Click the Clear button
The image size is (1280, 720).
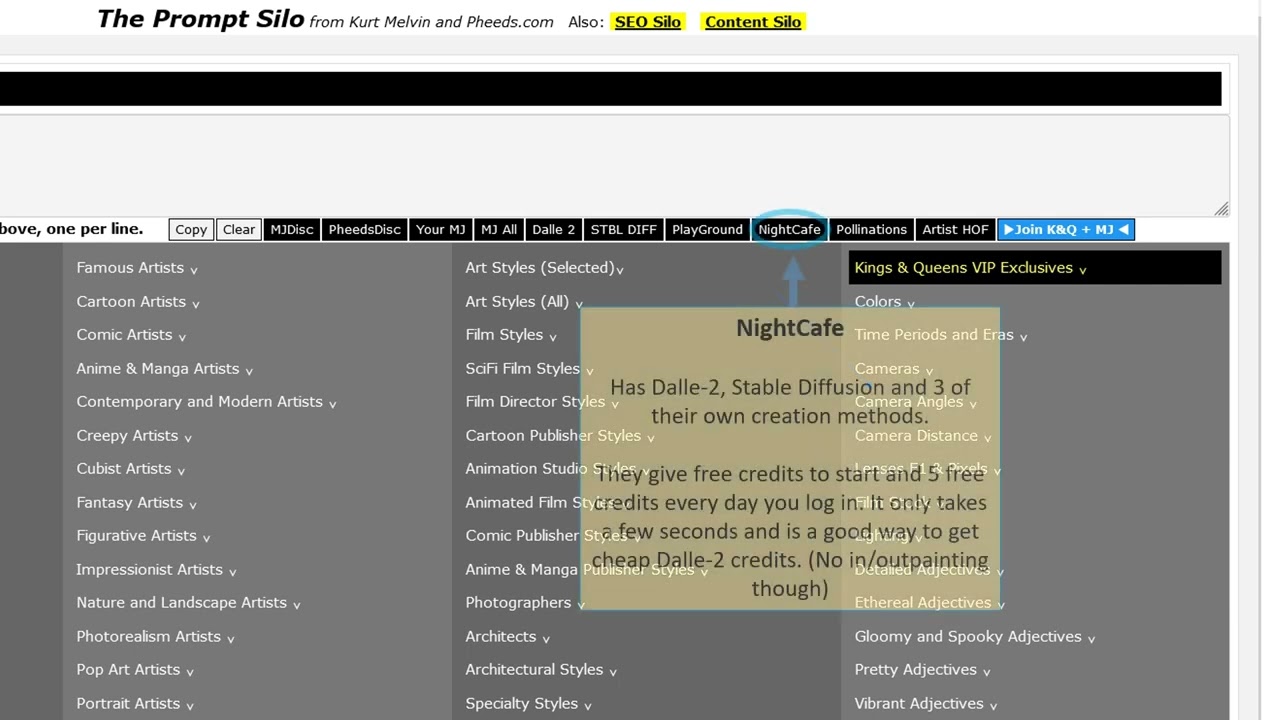coord(239,230)
